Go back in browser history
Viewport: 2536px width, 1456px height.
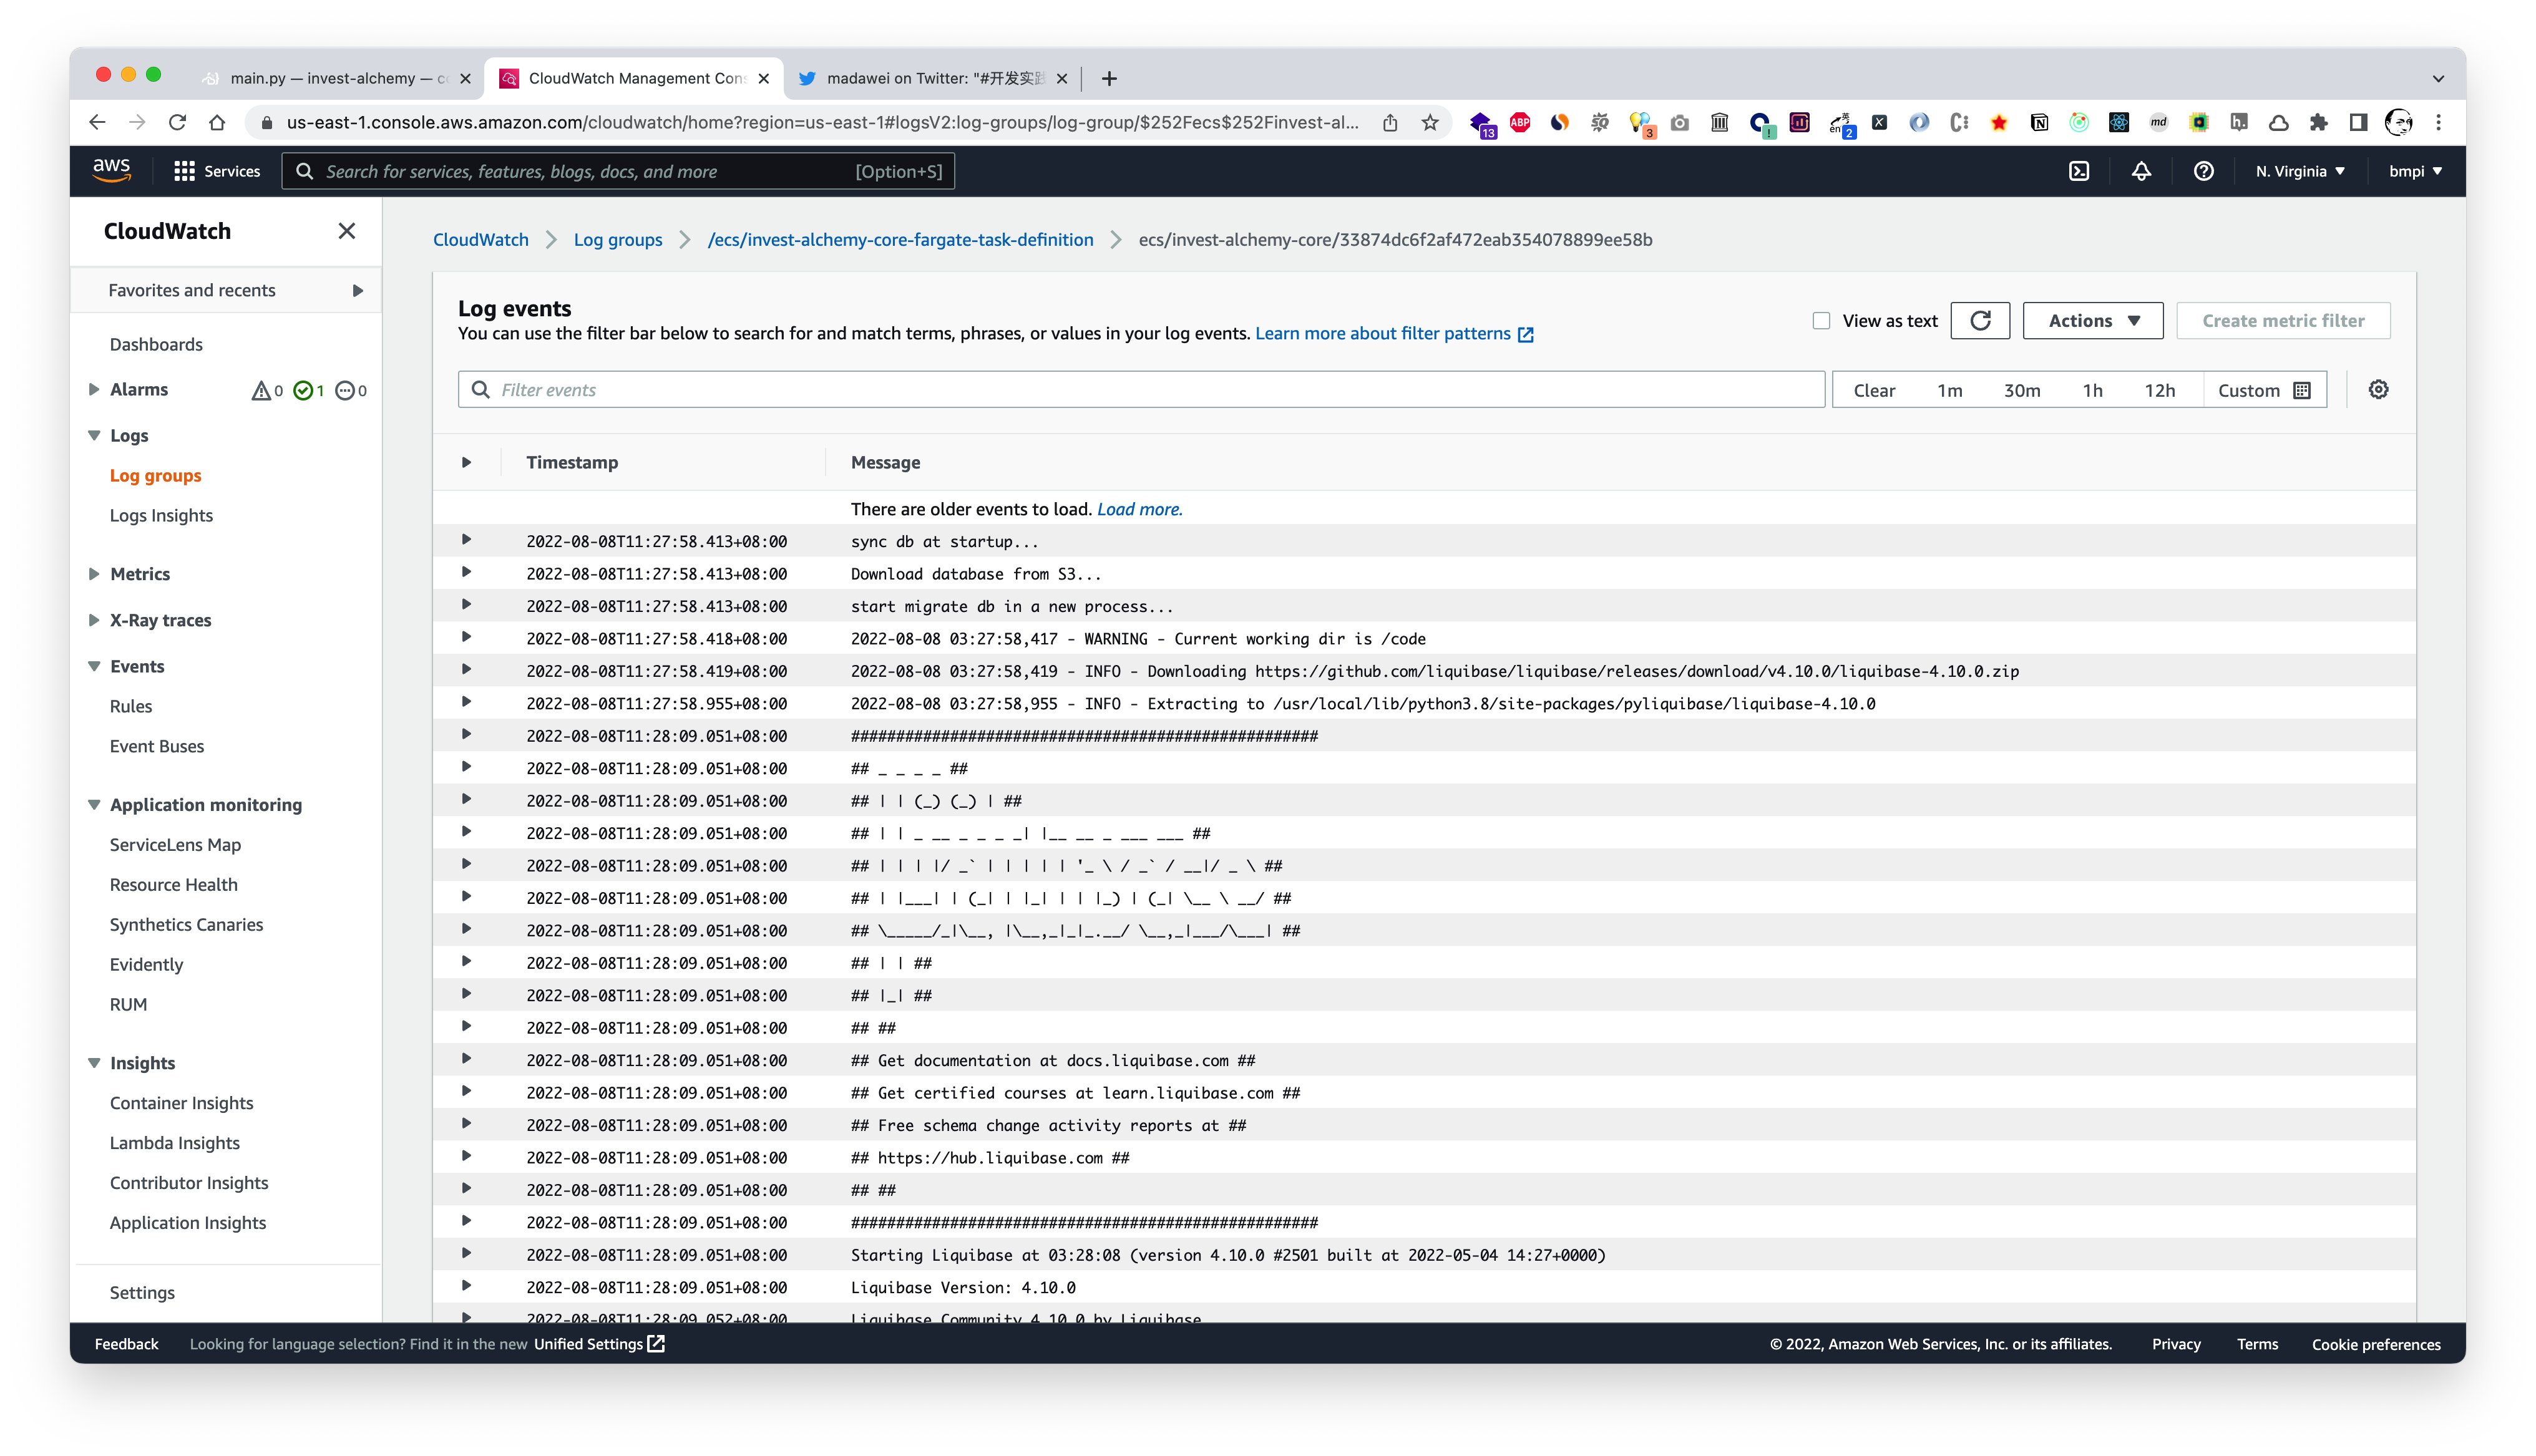97,122
